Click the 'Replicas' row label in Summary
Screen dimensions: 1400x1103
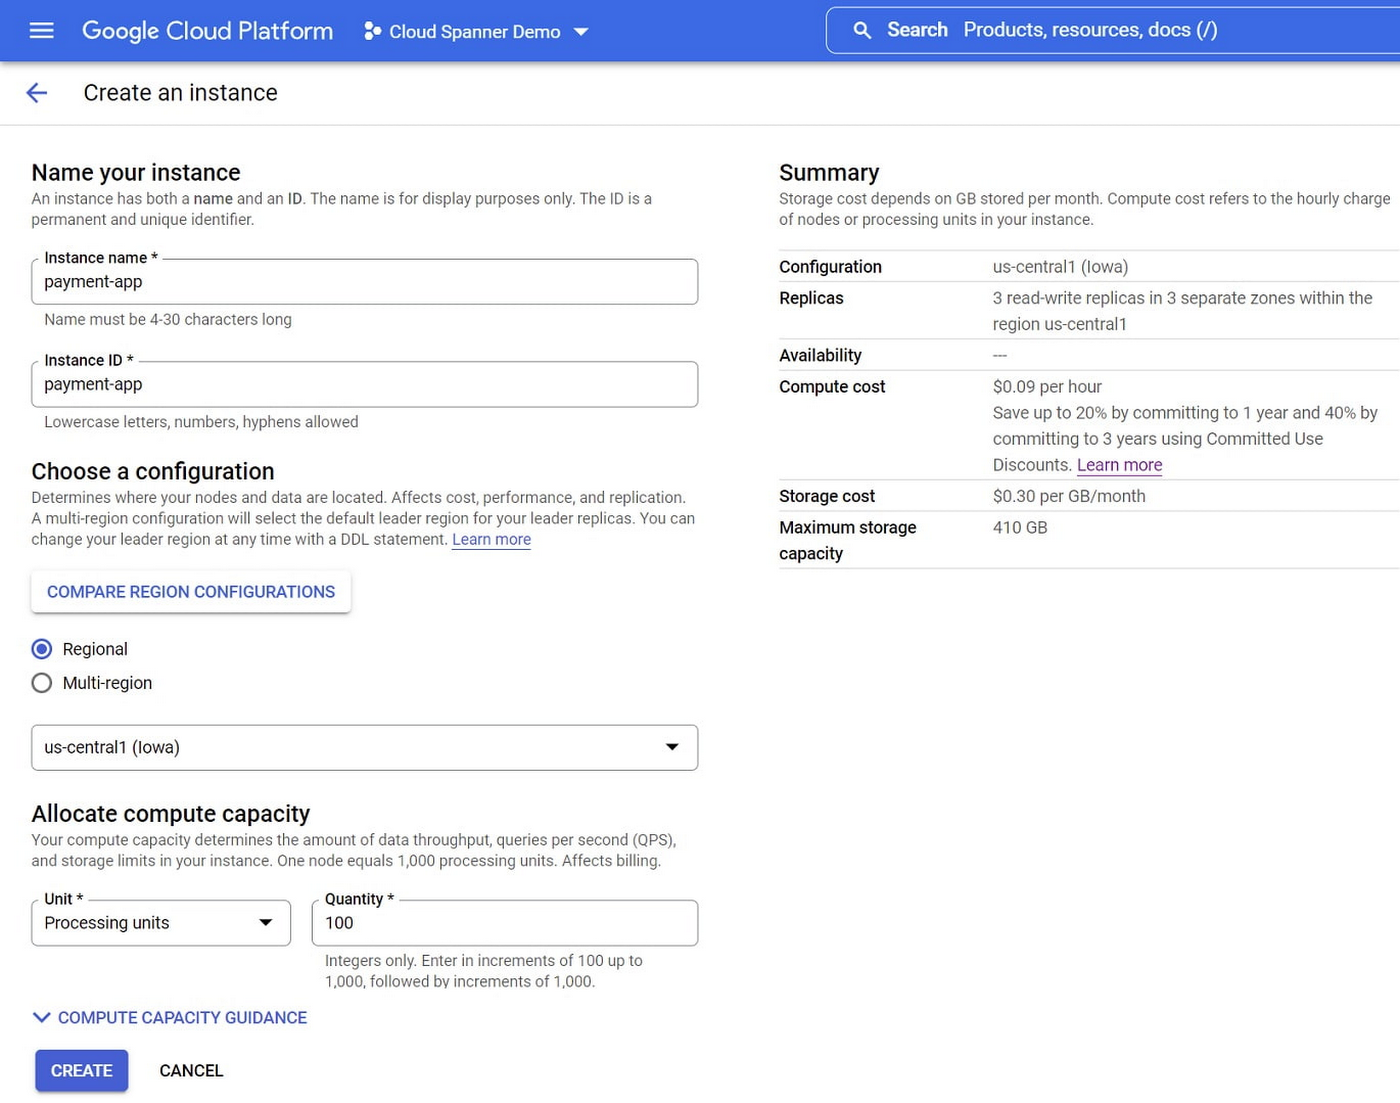point(811,298)
